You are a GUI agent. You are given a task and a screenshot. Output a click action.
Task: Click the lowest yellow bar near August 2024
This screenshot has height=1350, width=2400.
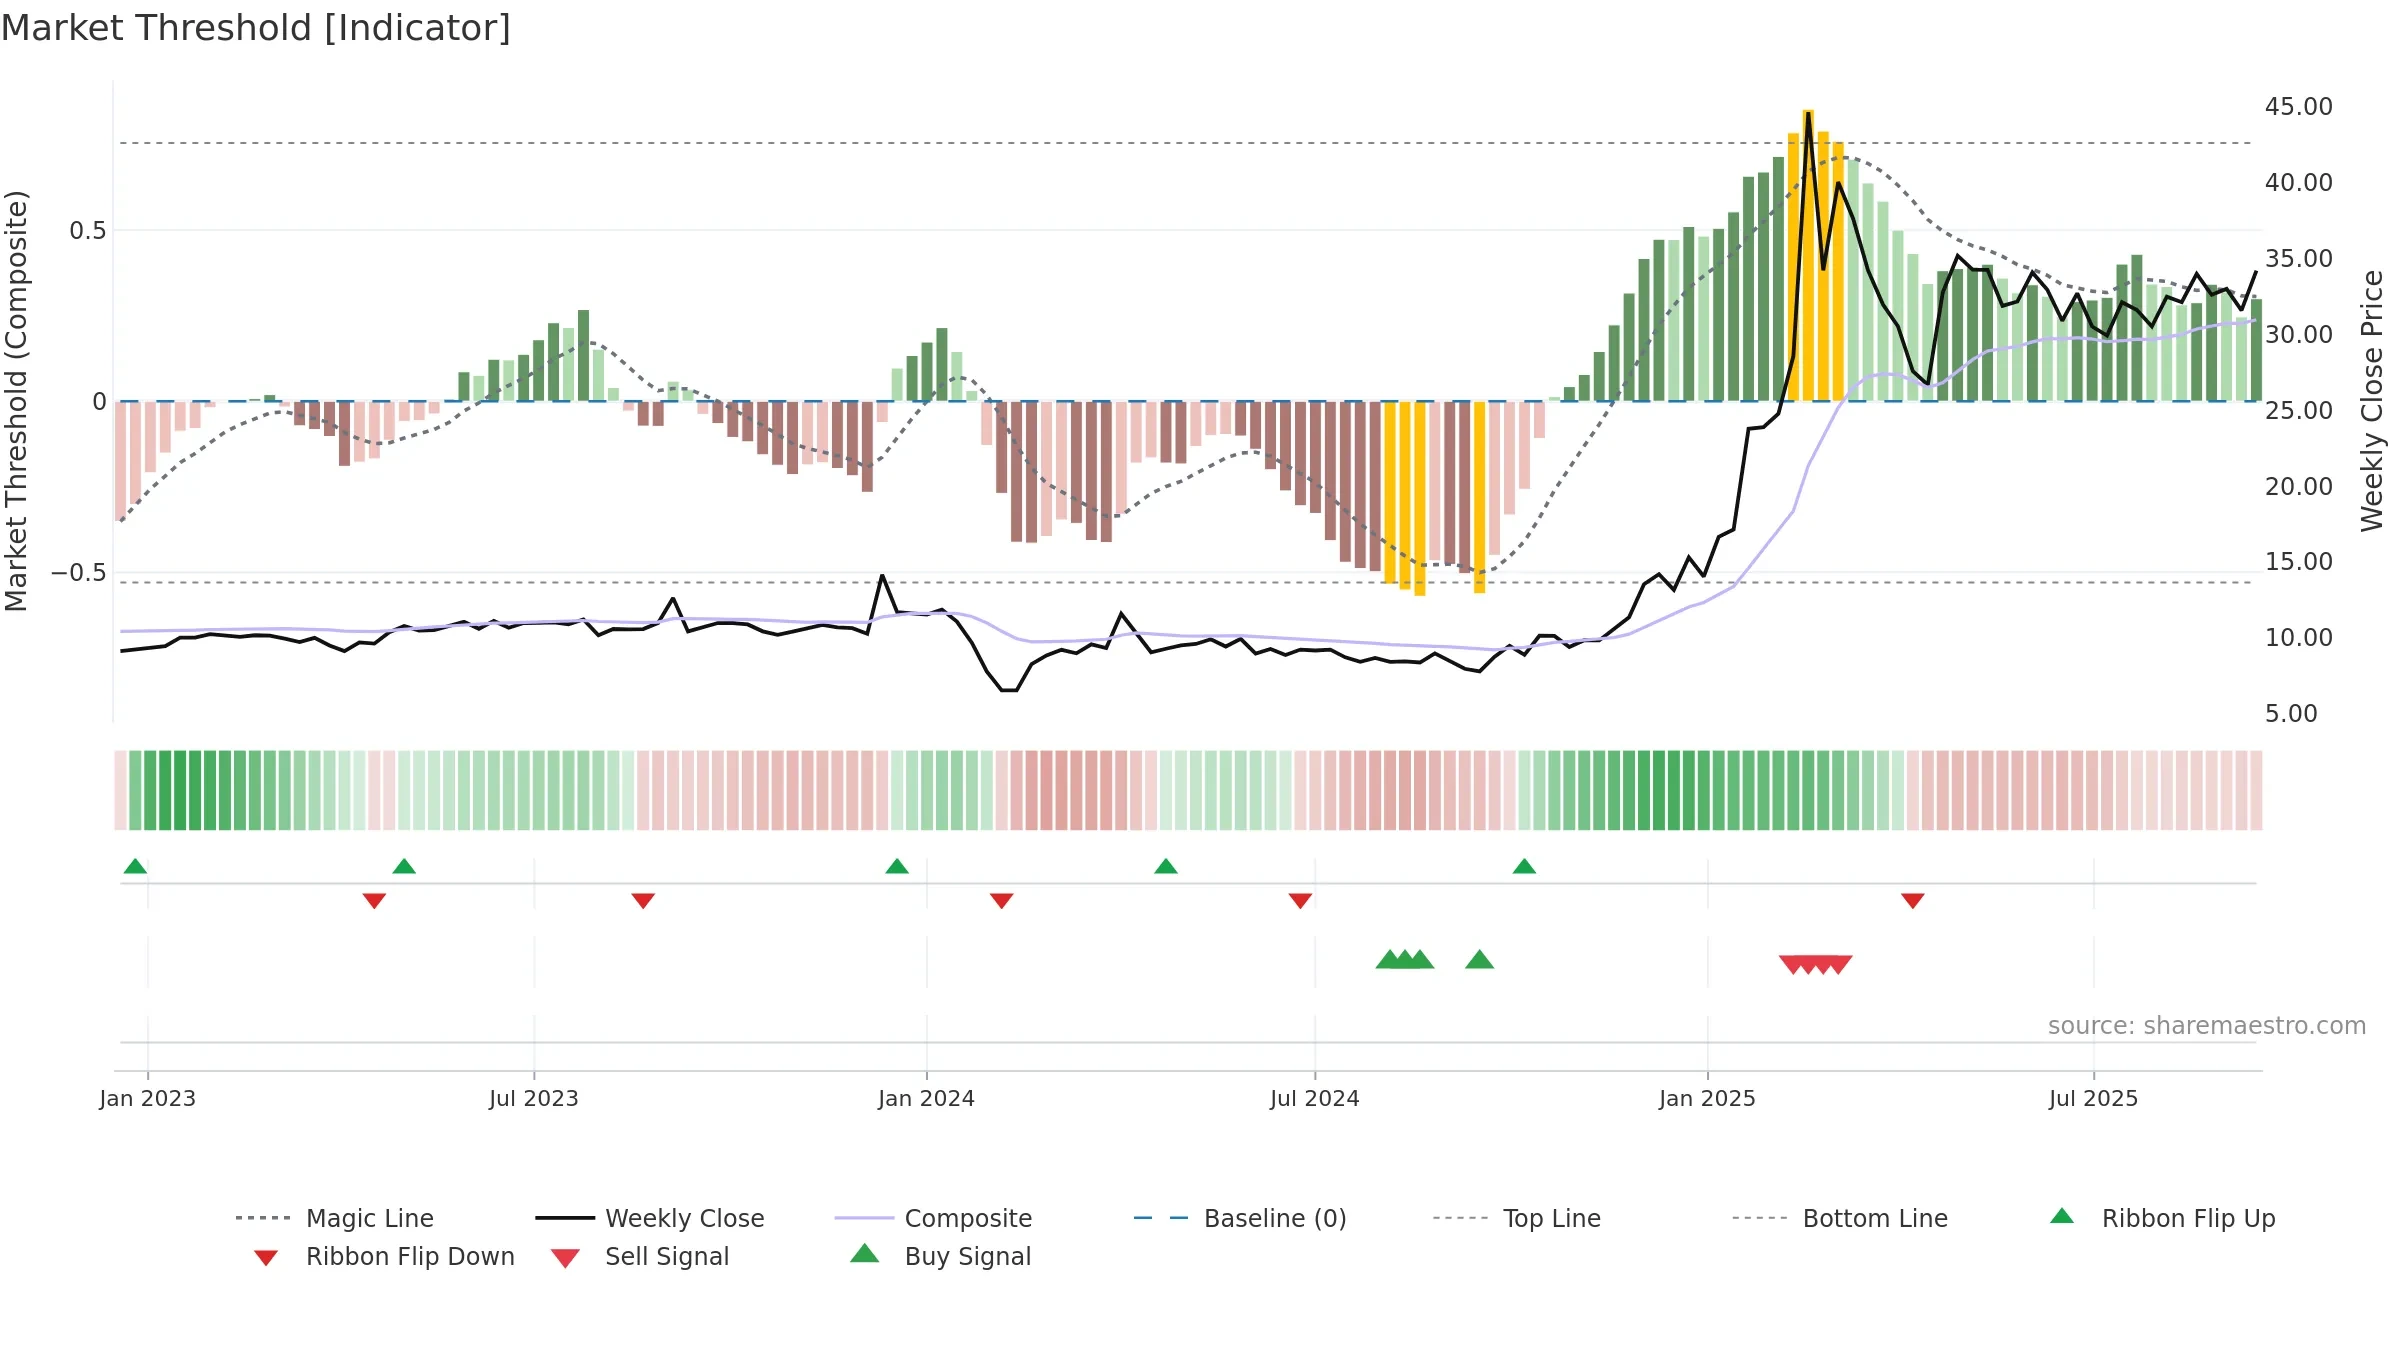coord(1420,498)
